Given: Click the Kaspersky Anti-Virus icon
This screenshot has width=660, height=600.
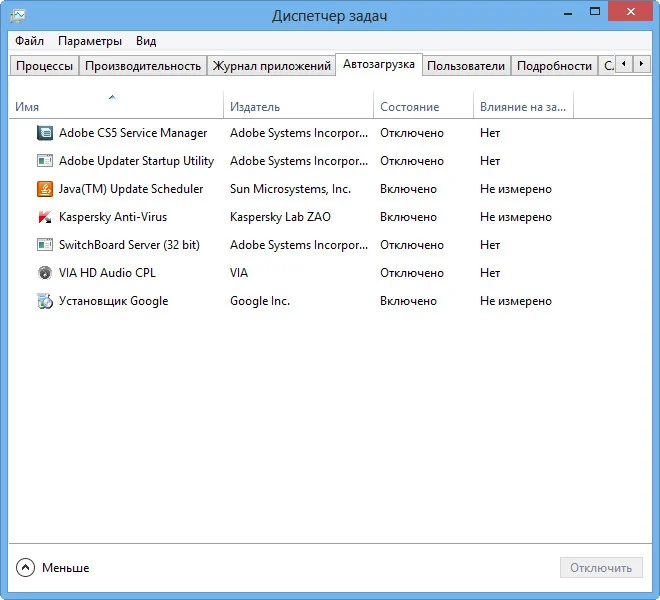Looking at the screenshot, I should pyautogui.click(x=45, y=217).
